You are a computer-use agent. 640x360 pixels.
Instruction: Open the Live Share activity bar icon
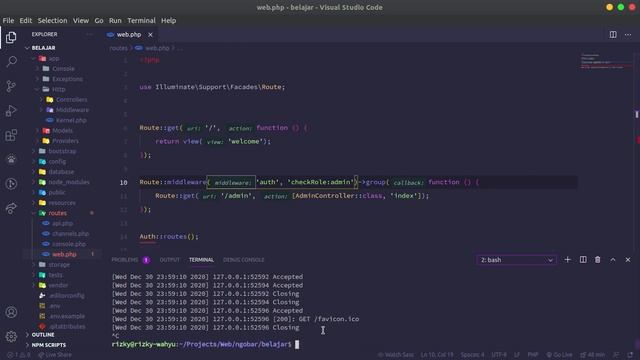[11, 209]
